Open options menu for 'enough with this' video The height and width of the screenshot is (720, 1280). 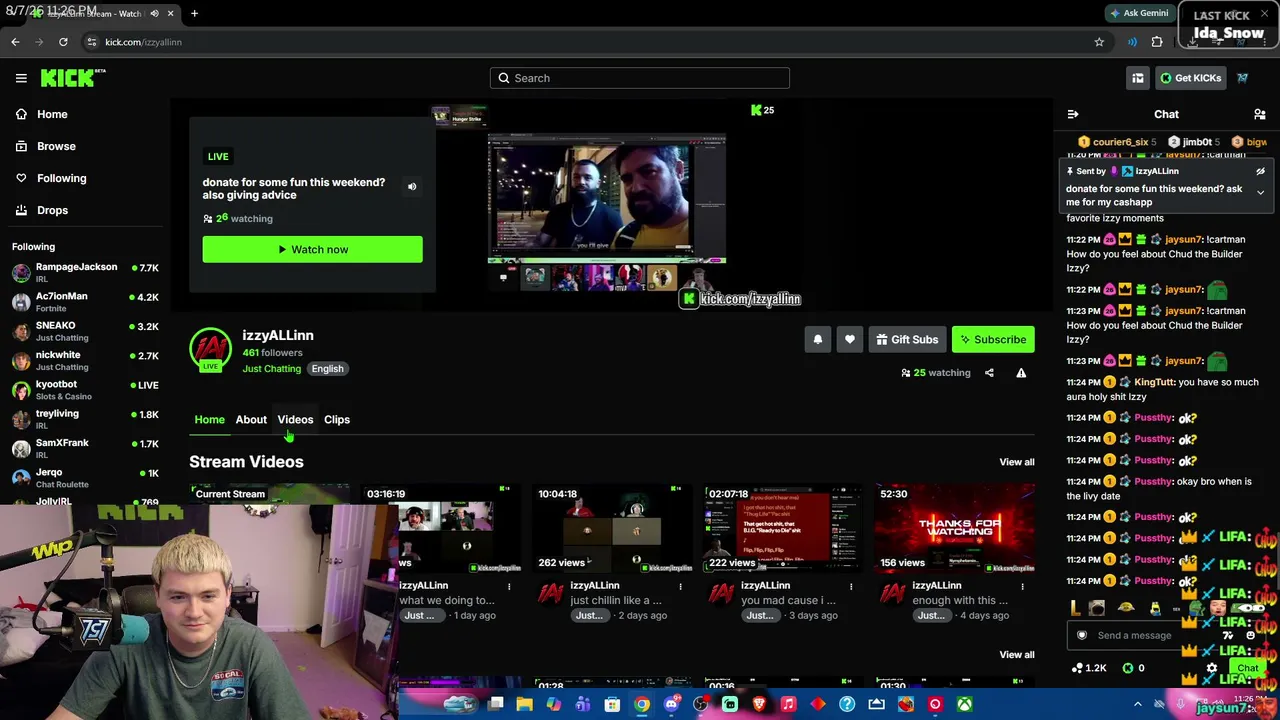1022,587
